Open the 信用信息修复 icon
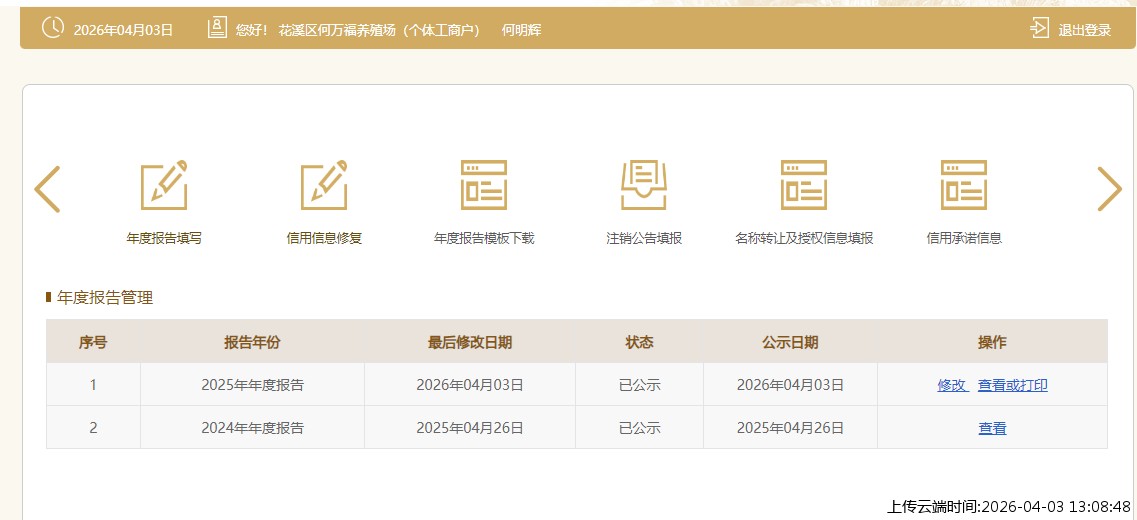Screen dimensions: 1137x520 pyautogui.click(x=324, y=185)
